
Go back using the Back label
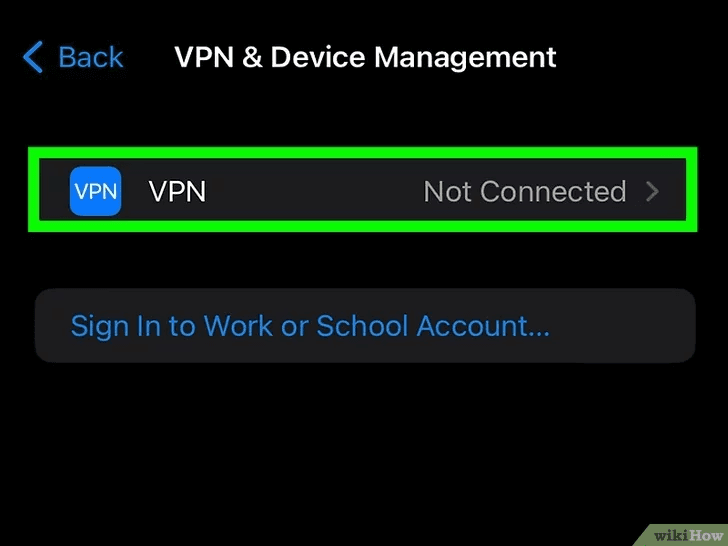click(91, 58)
